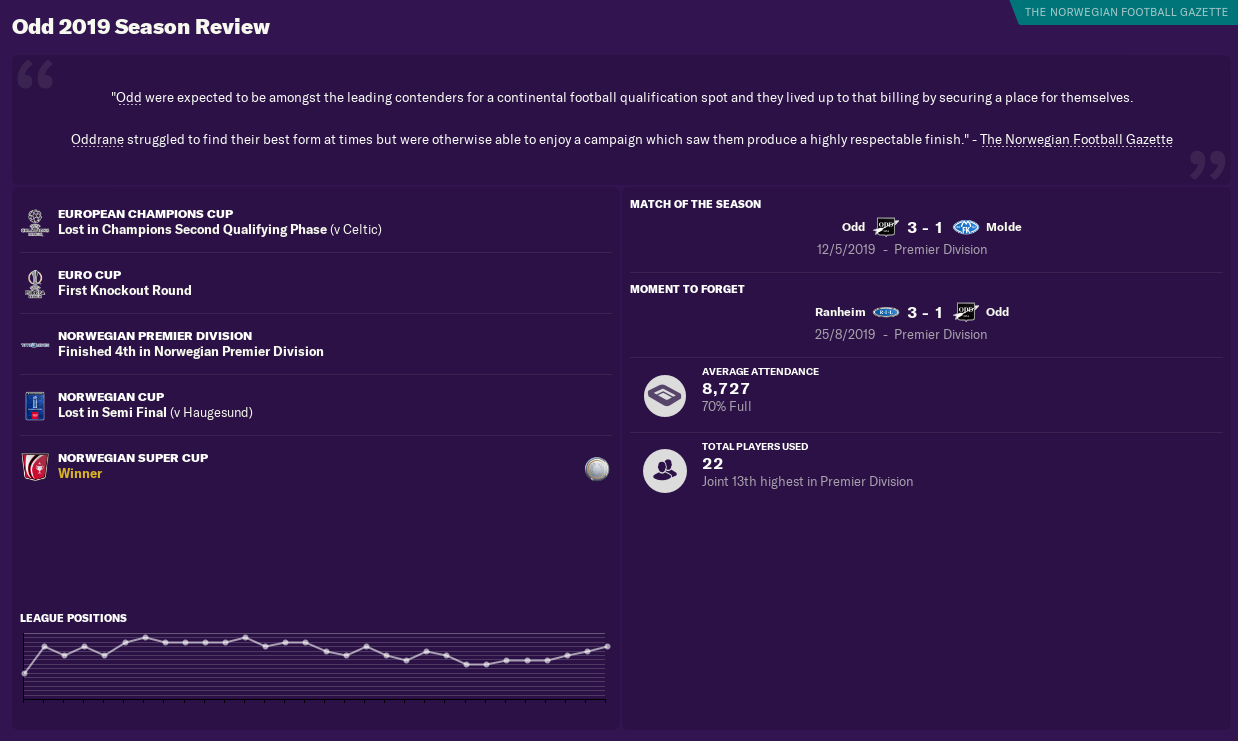Viewport: 1238px width, 741px height.
Task: Click the Odd 3 - 1 Molde score
Action: pyautogui.click(x=925, y=228)
